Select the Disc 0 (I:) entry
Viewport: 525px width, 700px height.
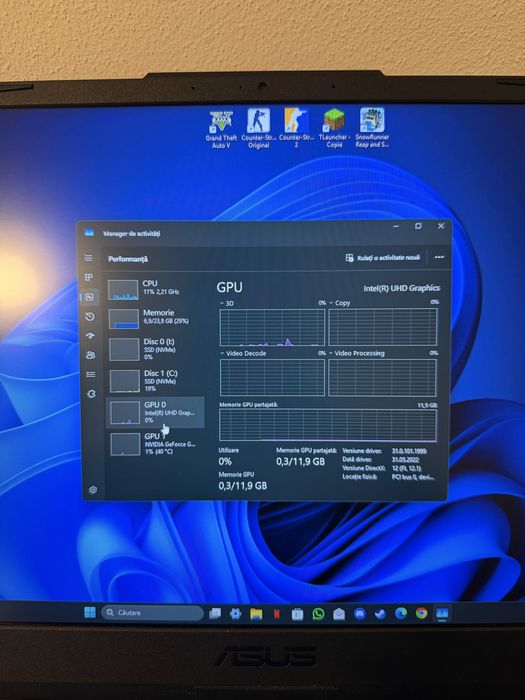click(x=155, y=349)
